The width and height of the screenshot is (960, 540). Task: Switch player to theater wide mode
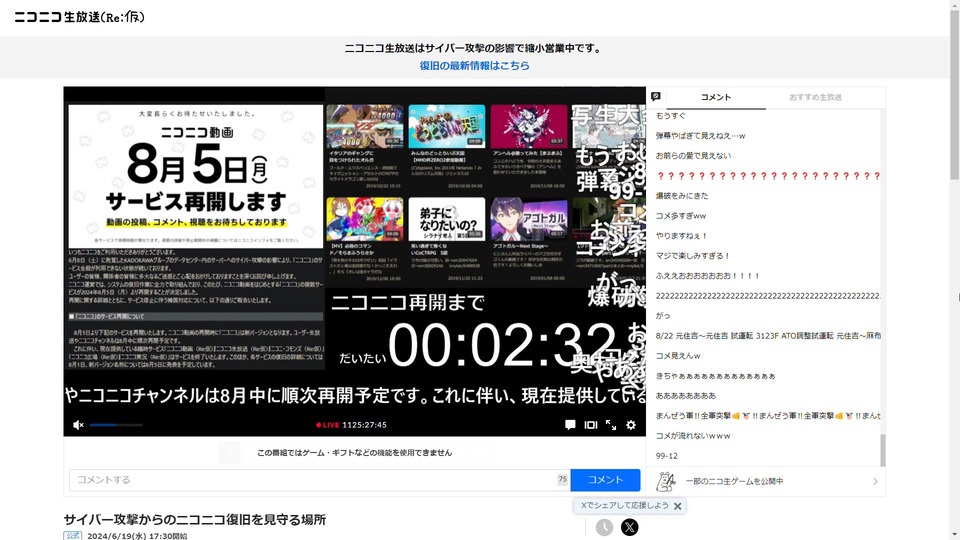pos(590,425)
